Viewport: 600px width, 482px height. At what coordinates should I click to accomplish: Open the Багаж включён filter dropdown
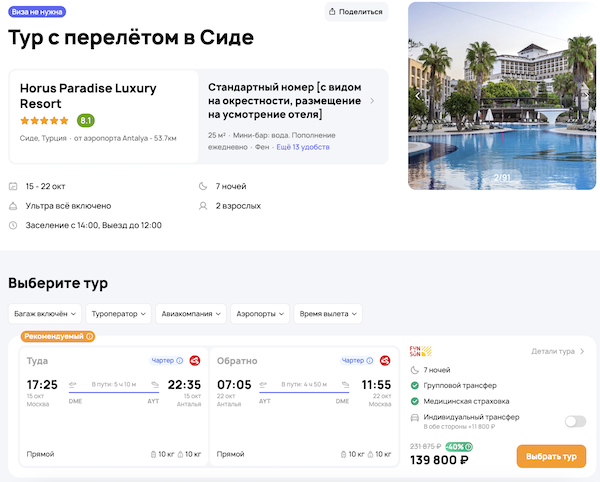[44, 314]
